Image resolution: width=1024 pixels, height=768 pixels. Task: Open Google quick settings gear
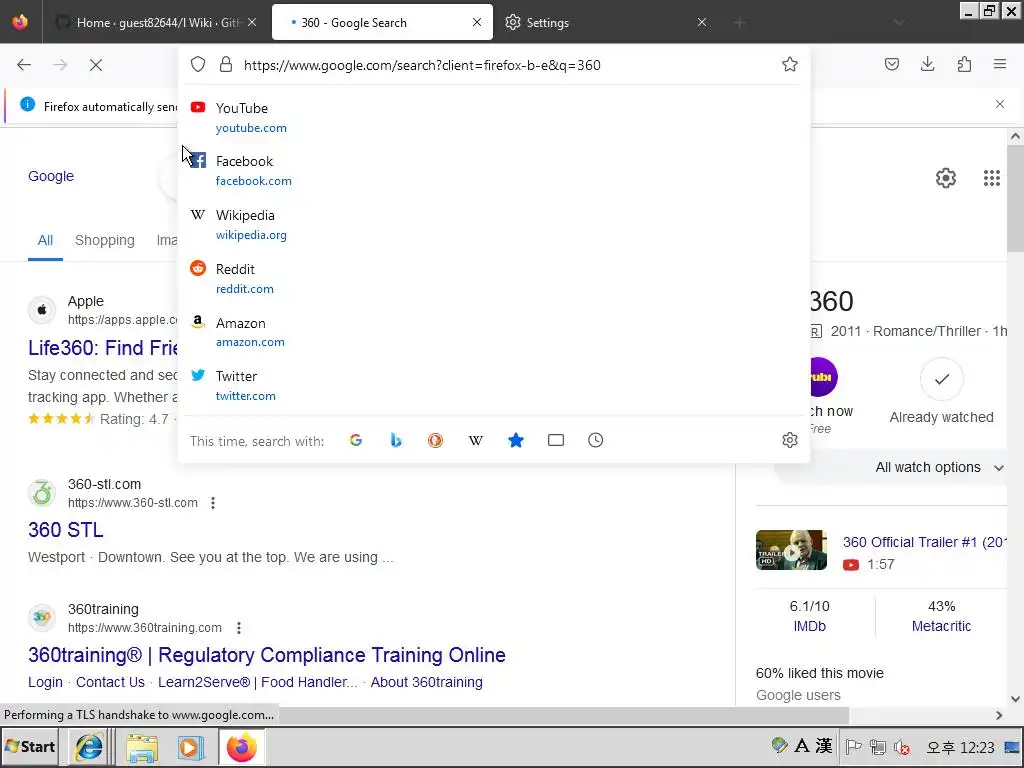coord(946,178)
